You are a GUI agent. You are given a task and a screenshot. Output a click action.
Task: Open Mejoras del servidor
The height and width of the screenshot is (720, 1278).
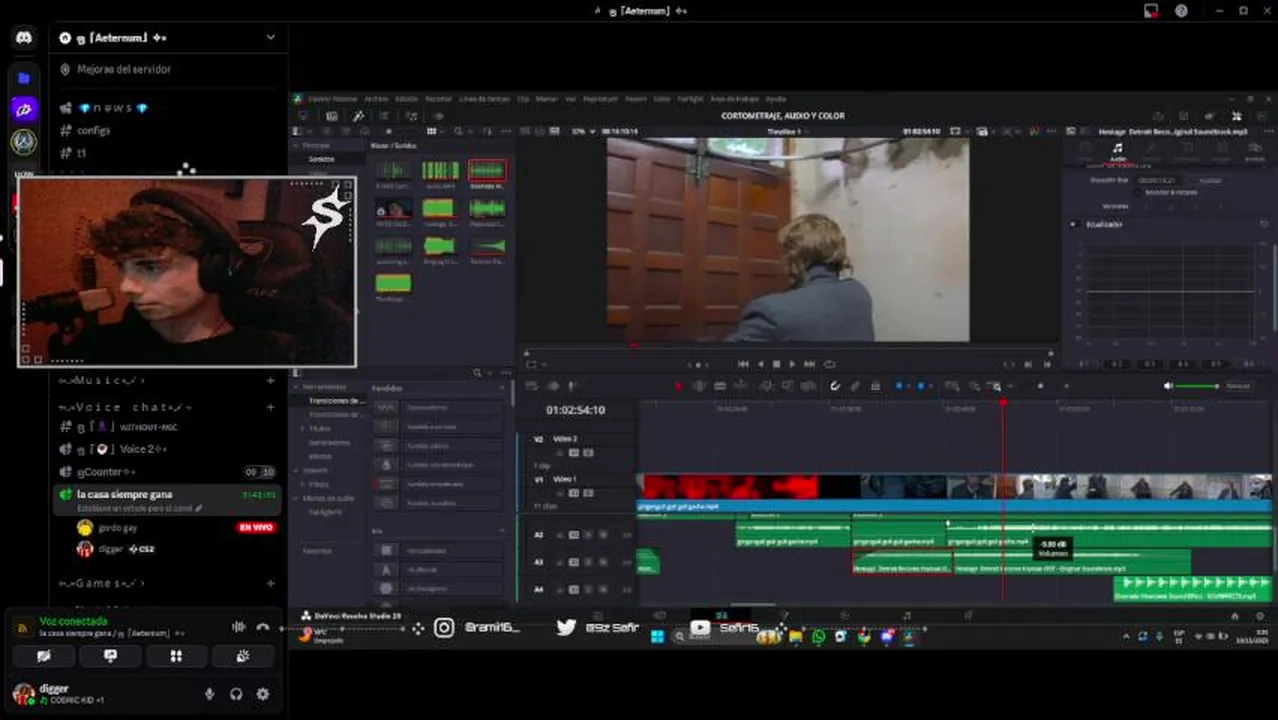124,70
